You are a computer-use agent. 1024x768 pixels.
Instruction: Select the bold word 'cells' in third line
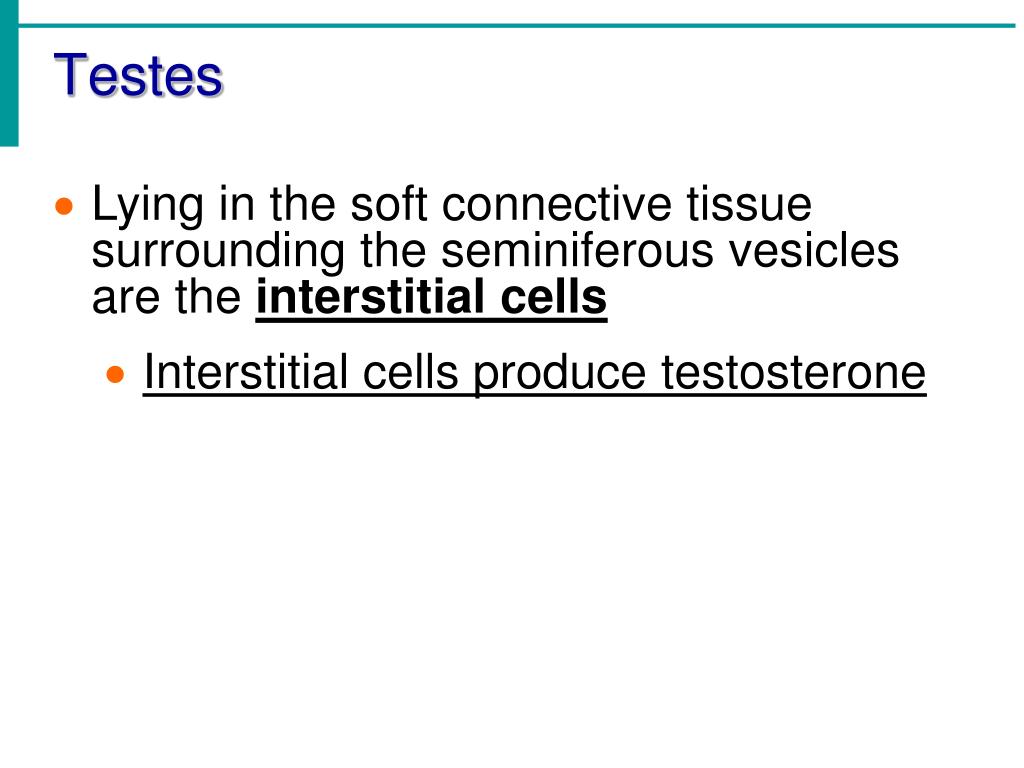tap(554, 298)
